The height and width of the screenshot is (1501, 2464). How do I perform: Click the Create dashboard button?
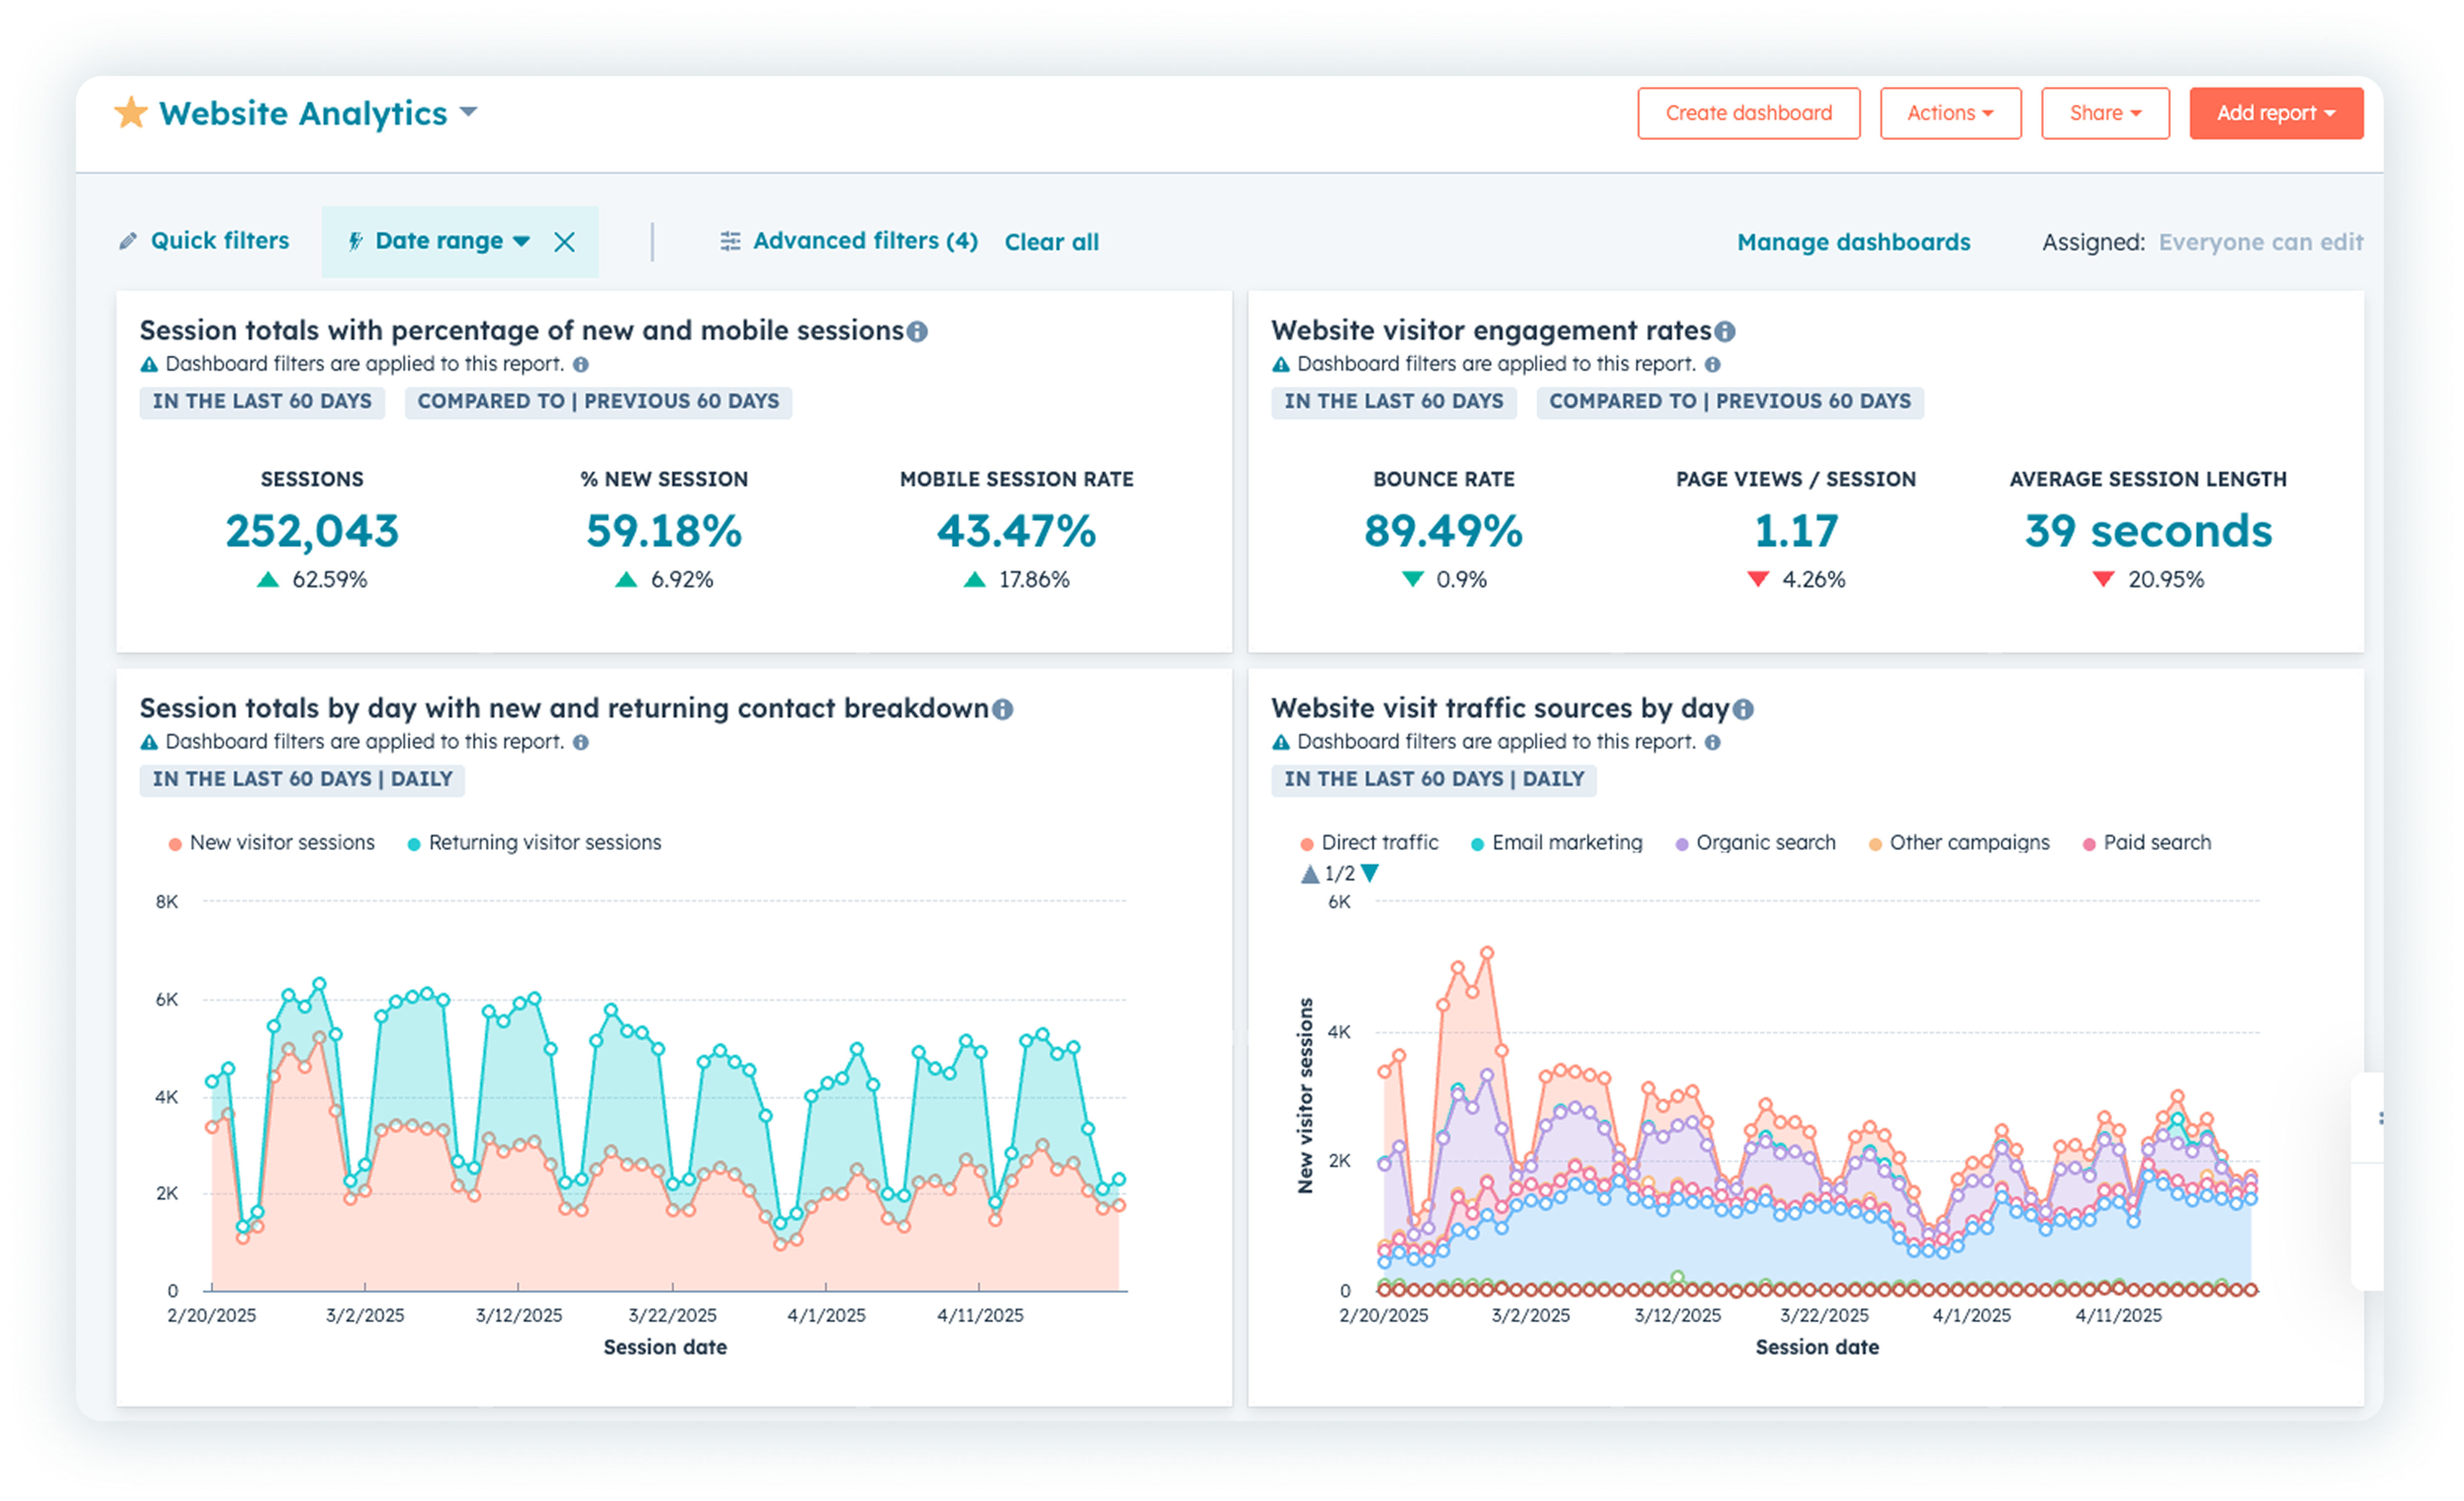[x=1748, y=113]
